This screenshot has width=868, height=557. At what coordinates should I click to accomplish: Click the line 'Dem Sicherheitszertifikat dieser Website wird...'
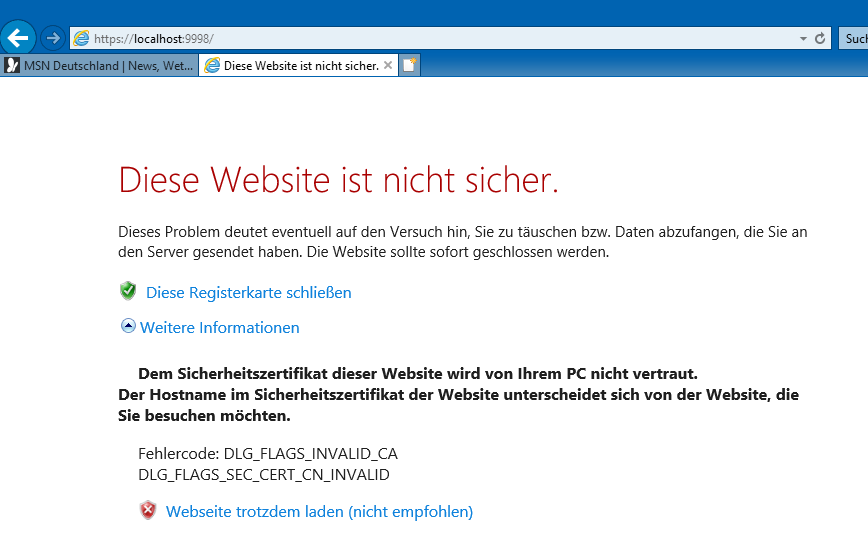[x=418, y=374]
